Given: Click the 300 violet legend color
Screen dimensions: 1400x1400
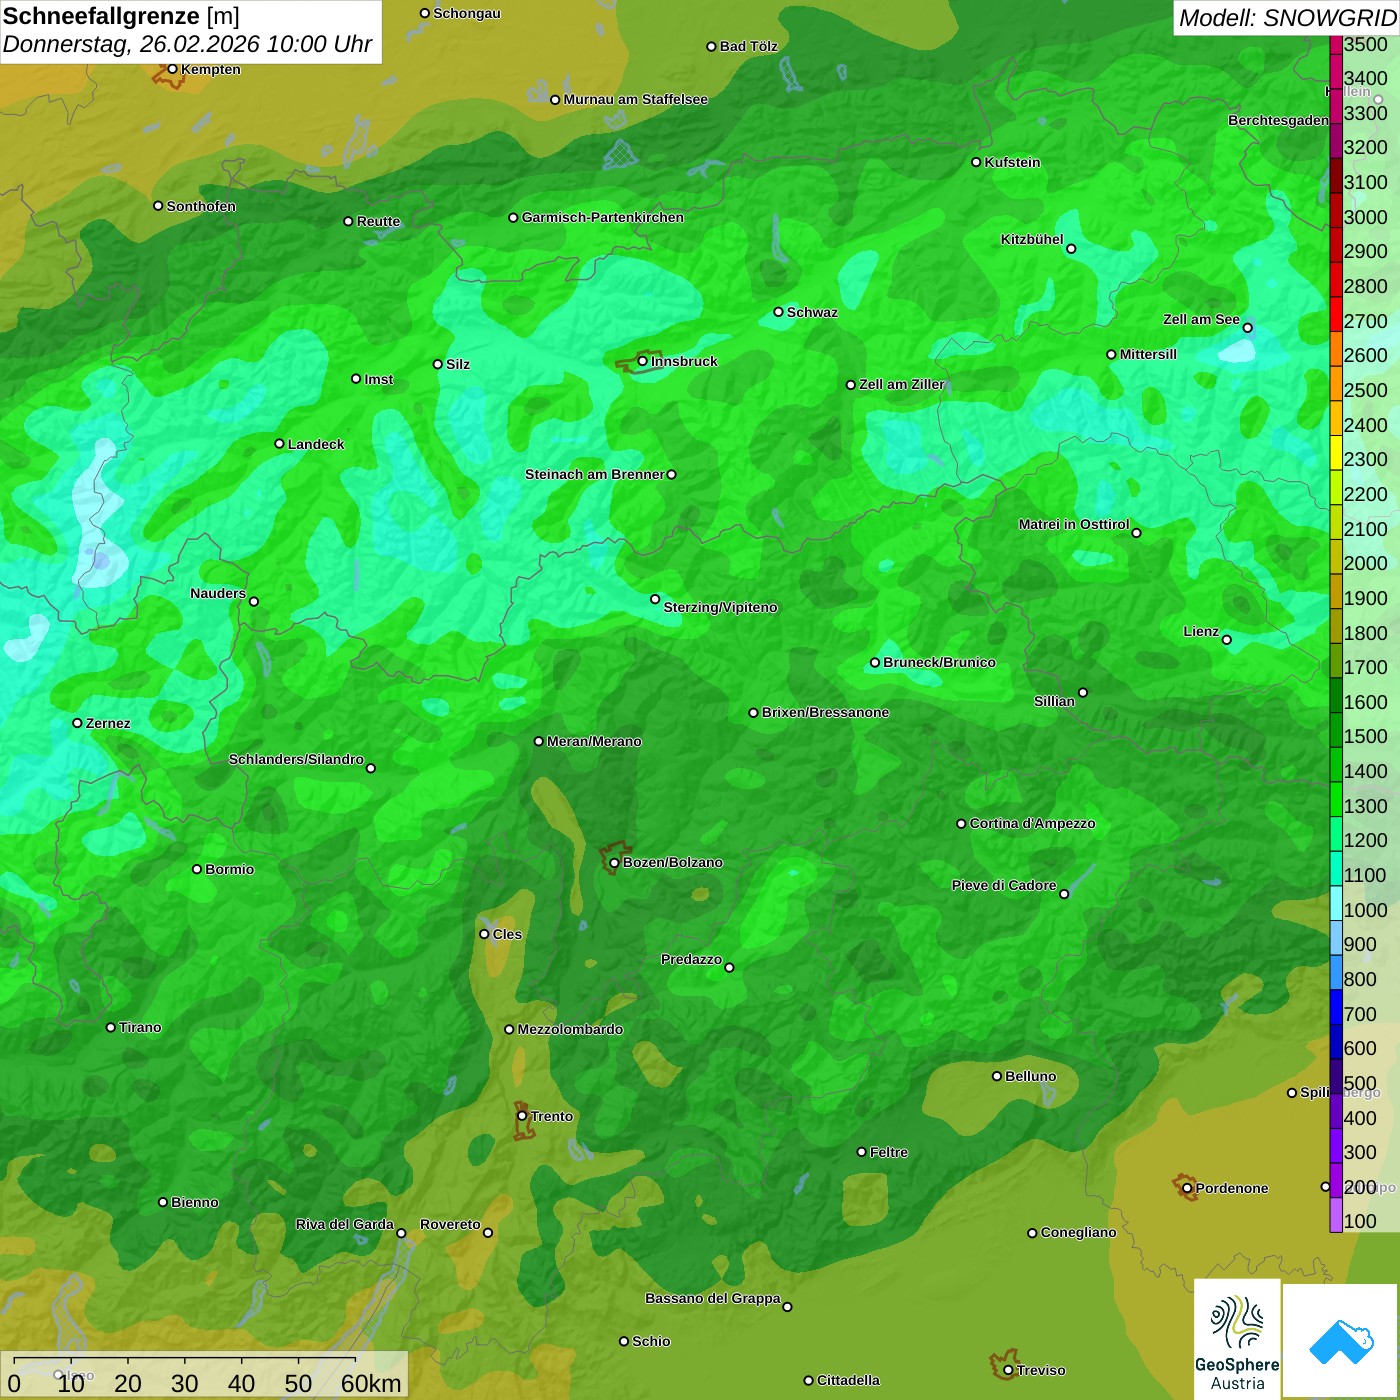Looking at the screenshot, I should 1336,1145.
